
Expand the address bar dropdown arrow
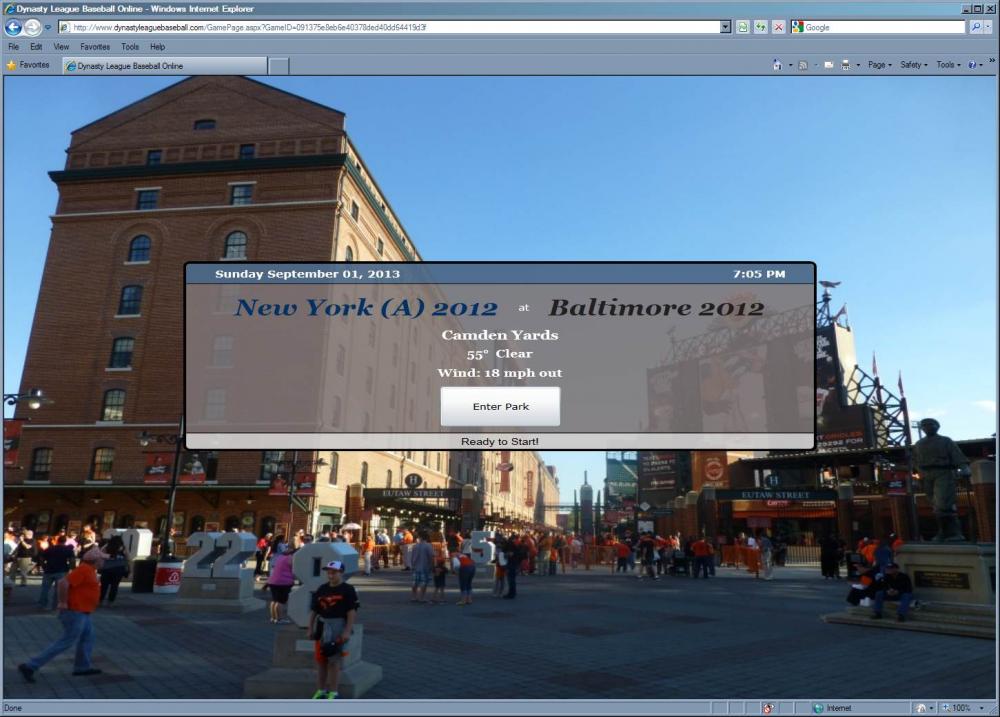pyautogui.click(x=725, y=27)
